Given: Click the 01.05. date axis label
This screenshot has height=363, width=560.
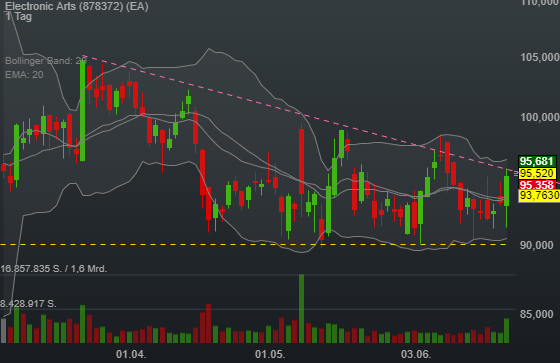Looking at the screenshot, I should coord(270,354).
